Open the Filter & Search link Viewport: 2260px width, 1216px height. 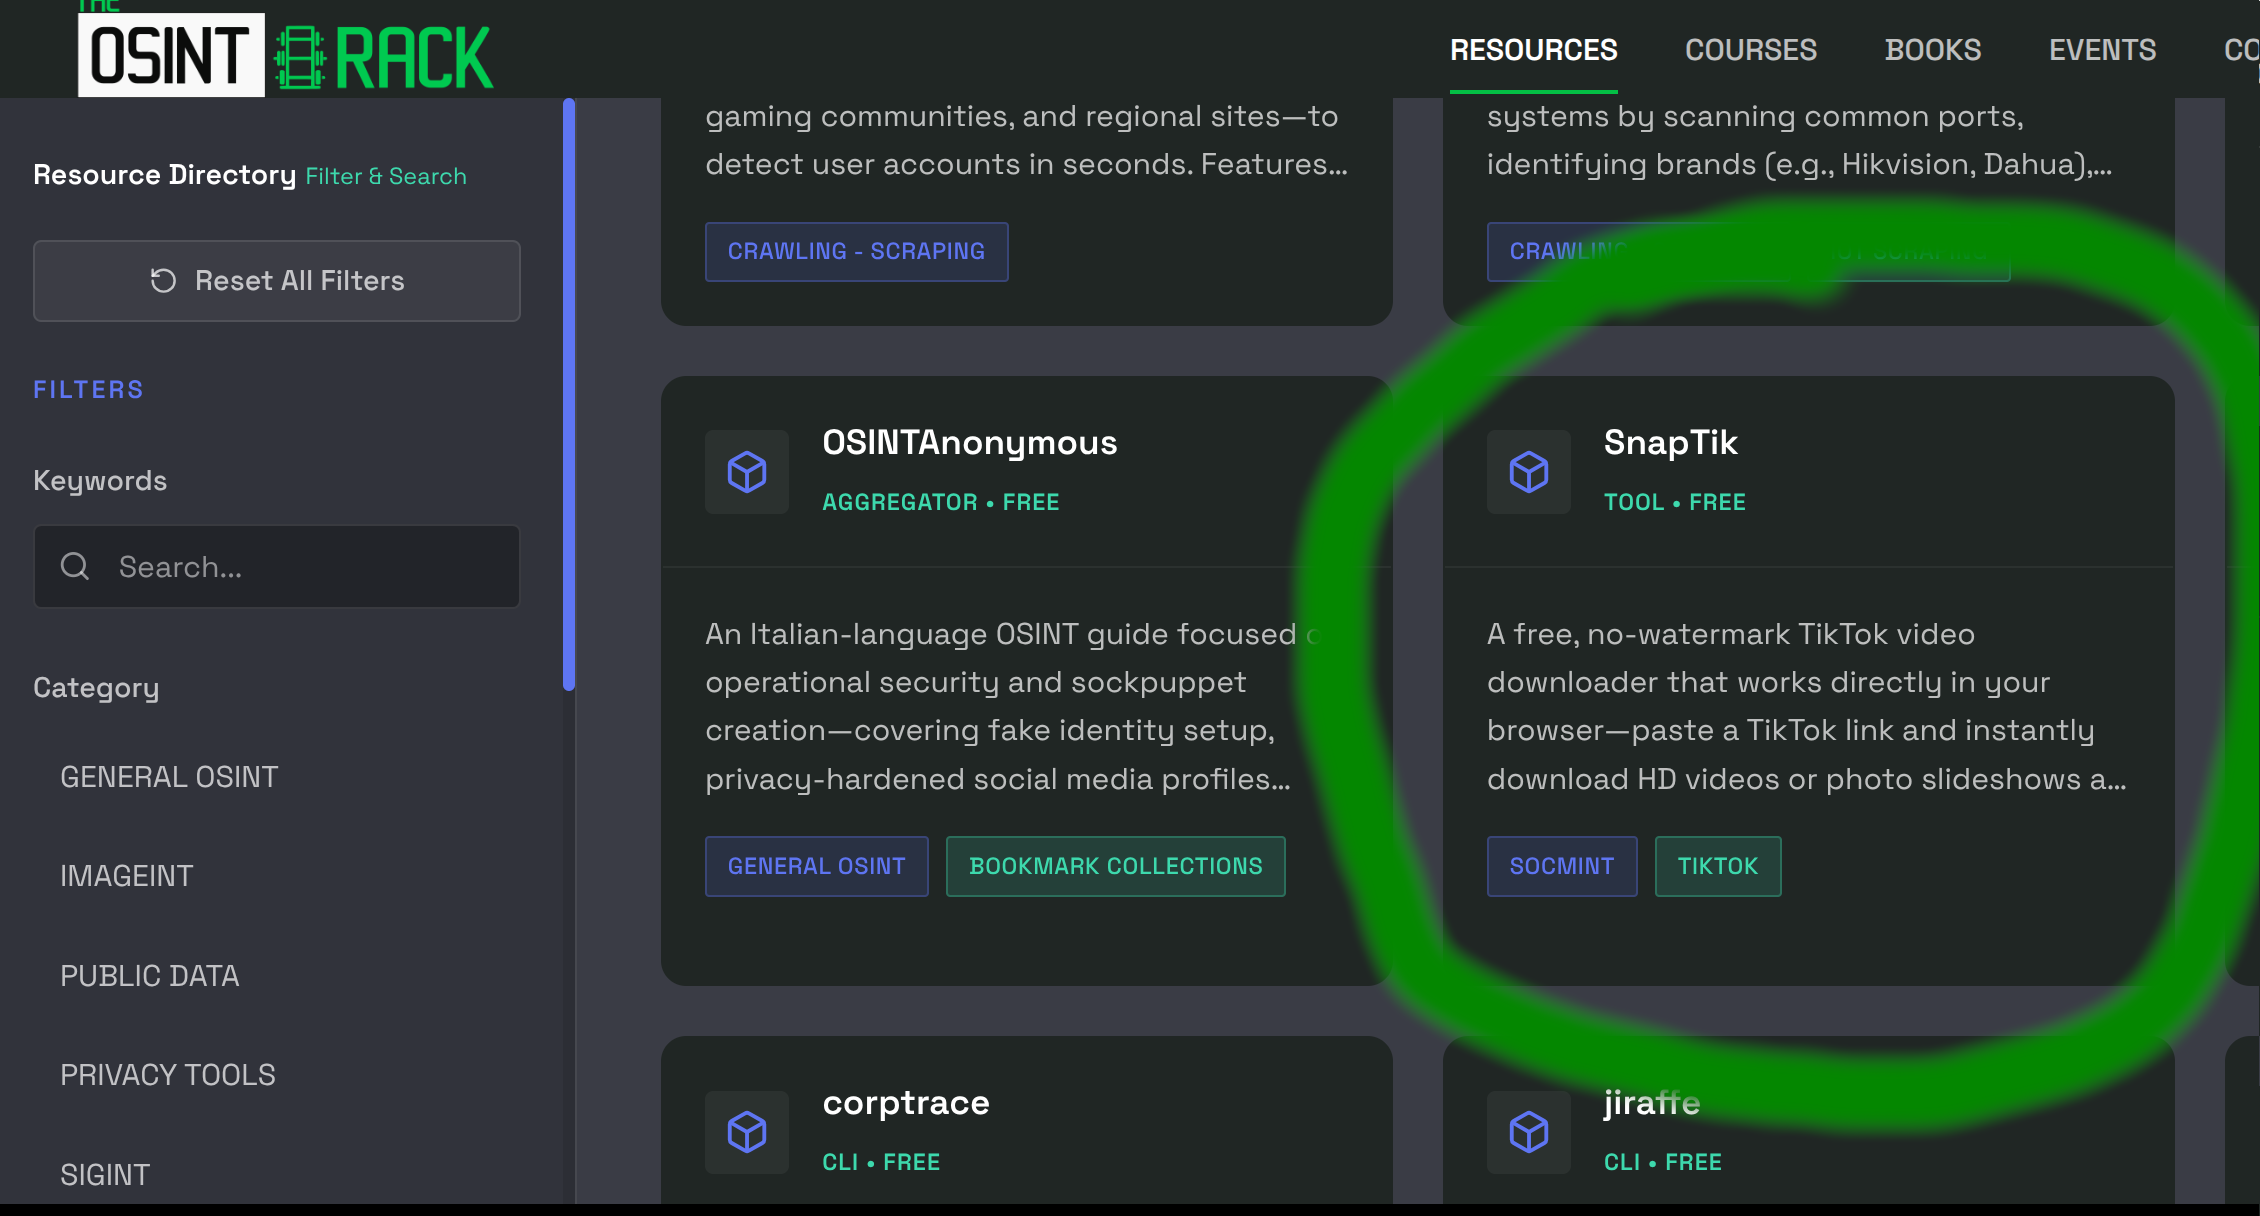(385, 176)
